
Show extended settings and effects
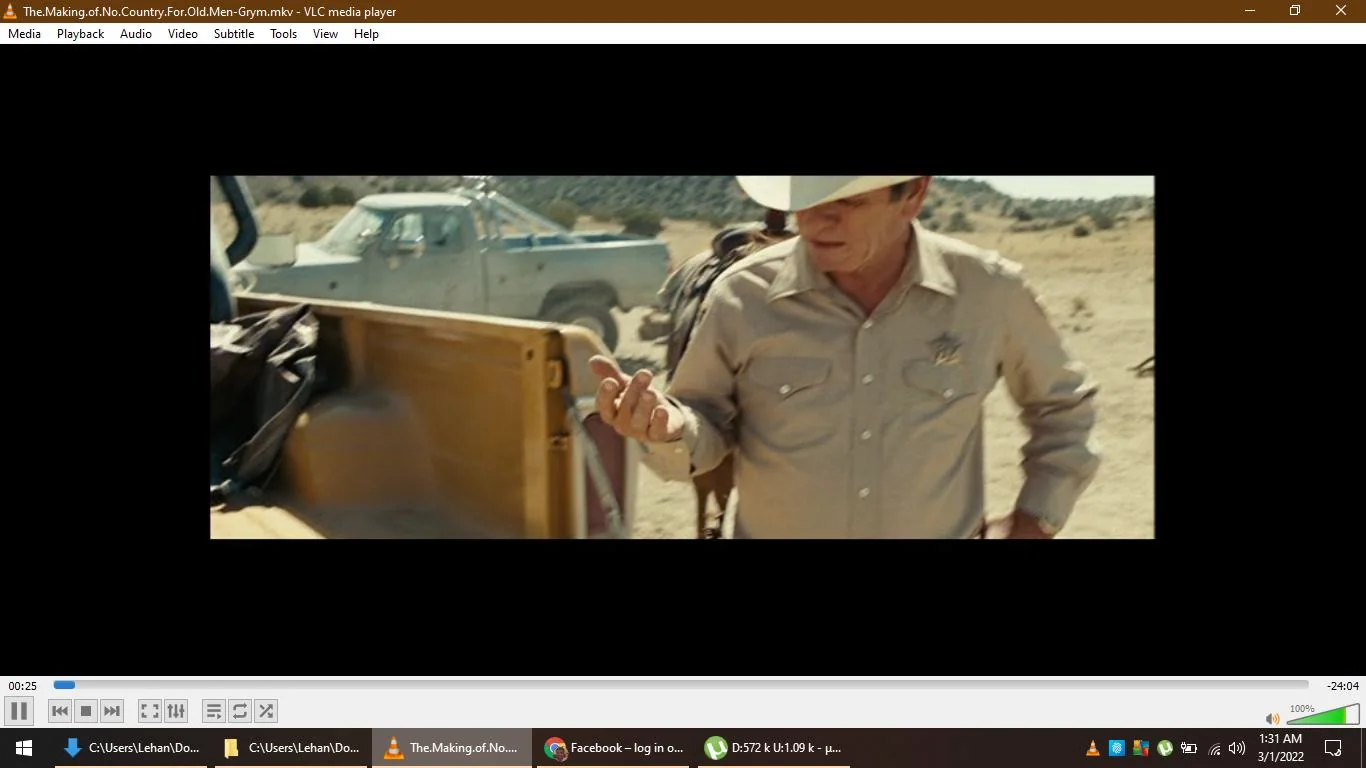pos(176,711)
